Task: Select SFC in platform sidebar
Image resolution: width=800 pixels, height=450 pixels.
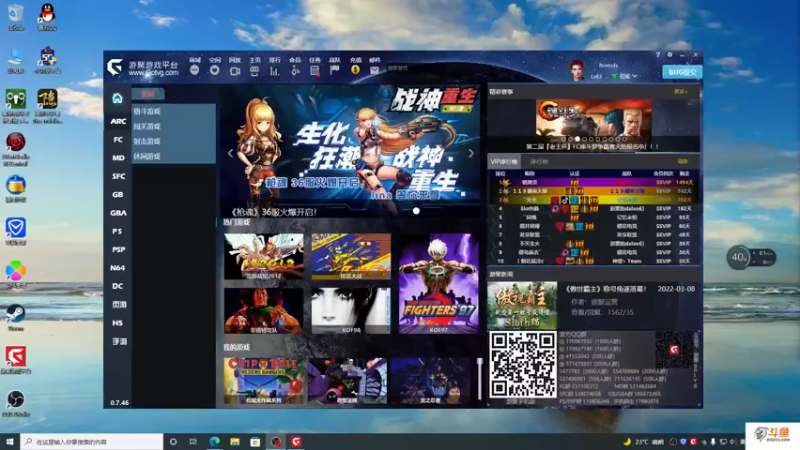Action: 118,177
